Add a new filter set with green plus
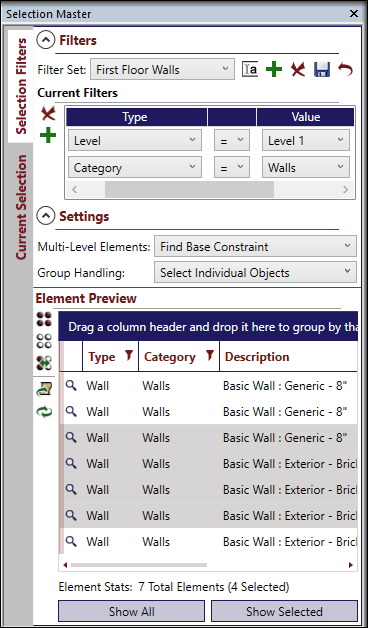368x628 pixels. tap(274, 69)
